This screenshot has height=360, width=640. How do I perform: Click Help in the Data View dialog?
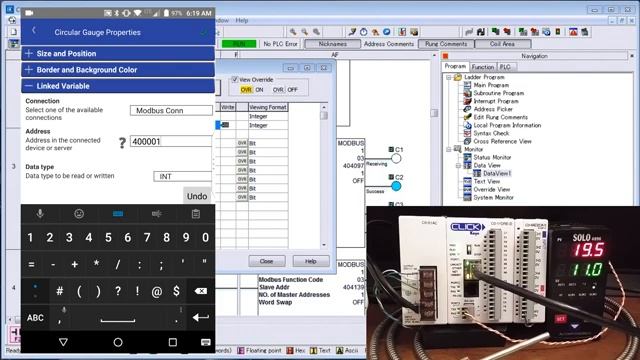click(311, 261)
